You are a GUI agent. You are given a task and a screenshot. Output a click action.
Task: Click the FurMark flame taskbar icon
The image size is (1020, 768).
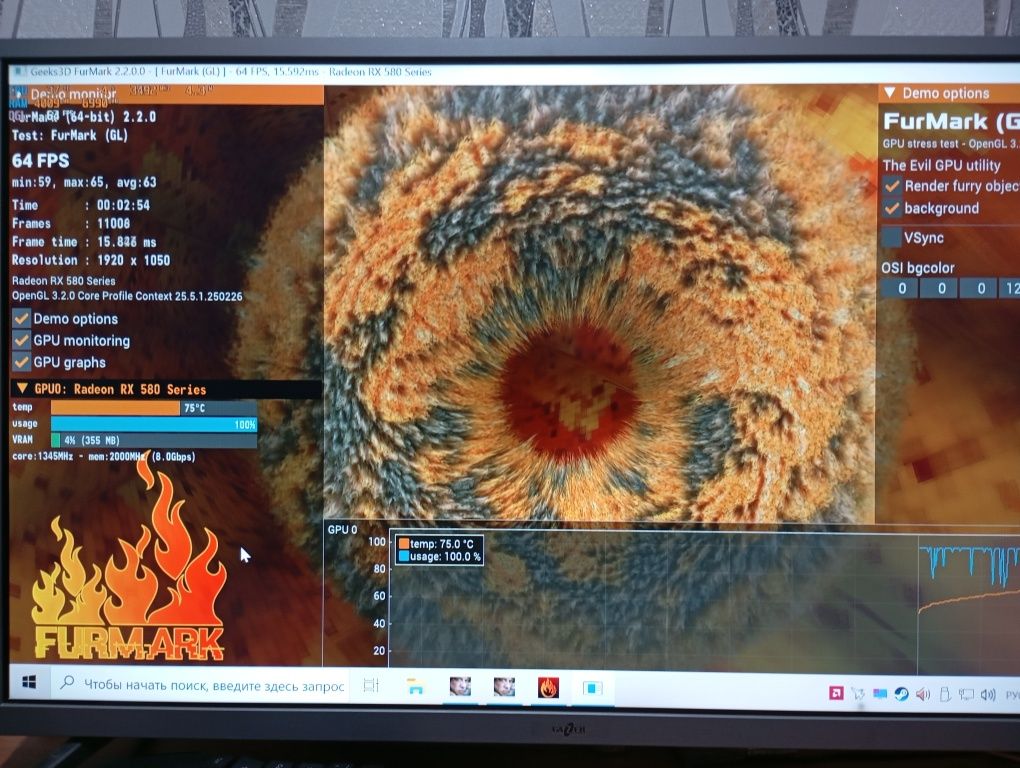click(x=548, y=687)
